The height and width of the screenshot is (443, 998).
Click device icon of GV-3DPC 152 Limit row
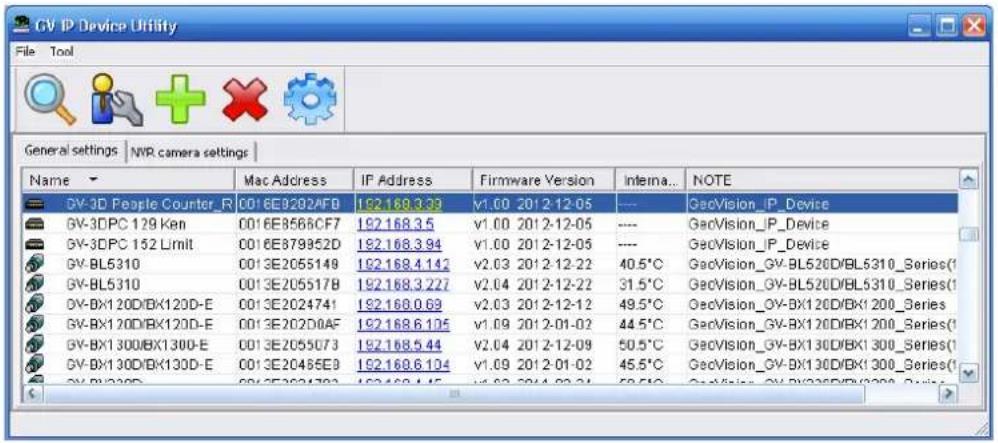[34, 244]
